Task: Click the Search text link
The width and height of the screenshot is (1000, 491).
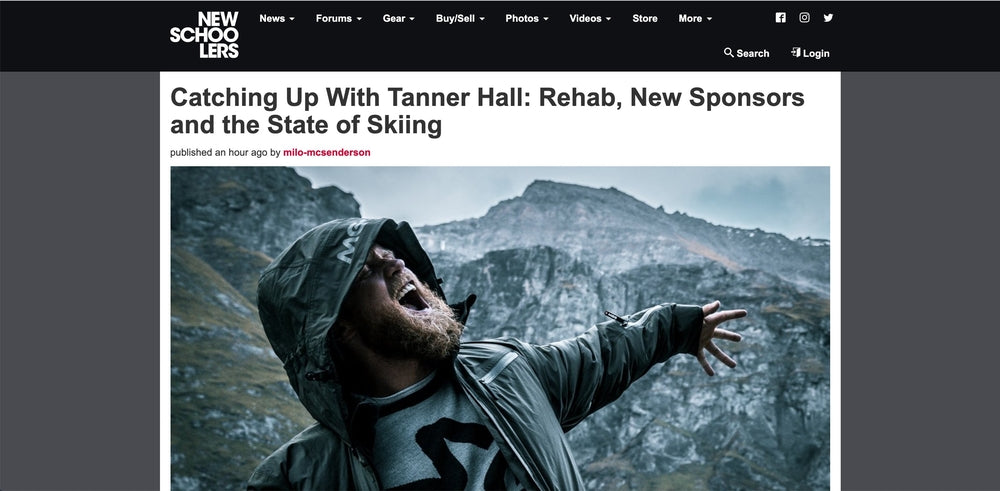Action: coord(753,54)
